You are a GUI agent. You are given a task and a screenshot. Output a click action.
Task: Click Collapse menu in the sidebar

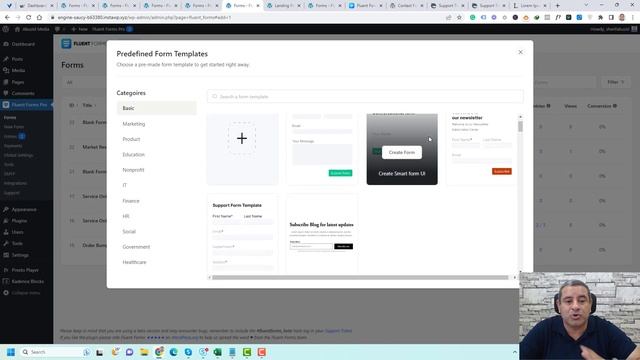[x=25, y=293]
